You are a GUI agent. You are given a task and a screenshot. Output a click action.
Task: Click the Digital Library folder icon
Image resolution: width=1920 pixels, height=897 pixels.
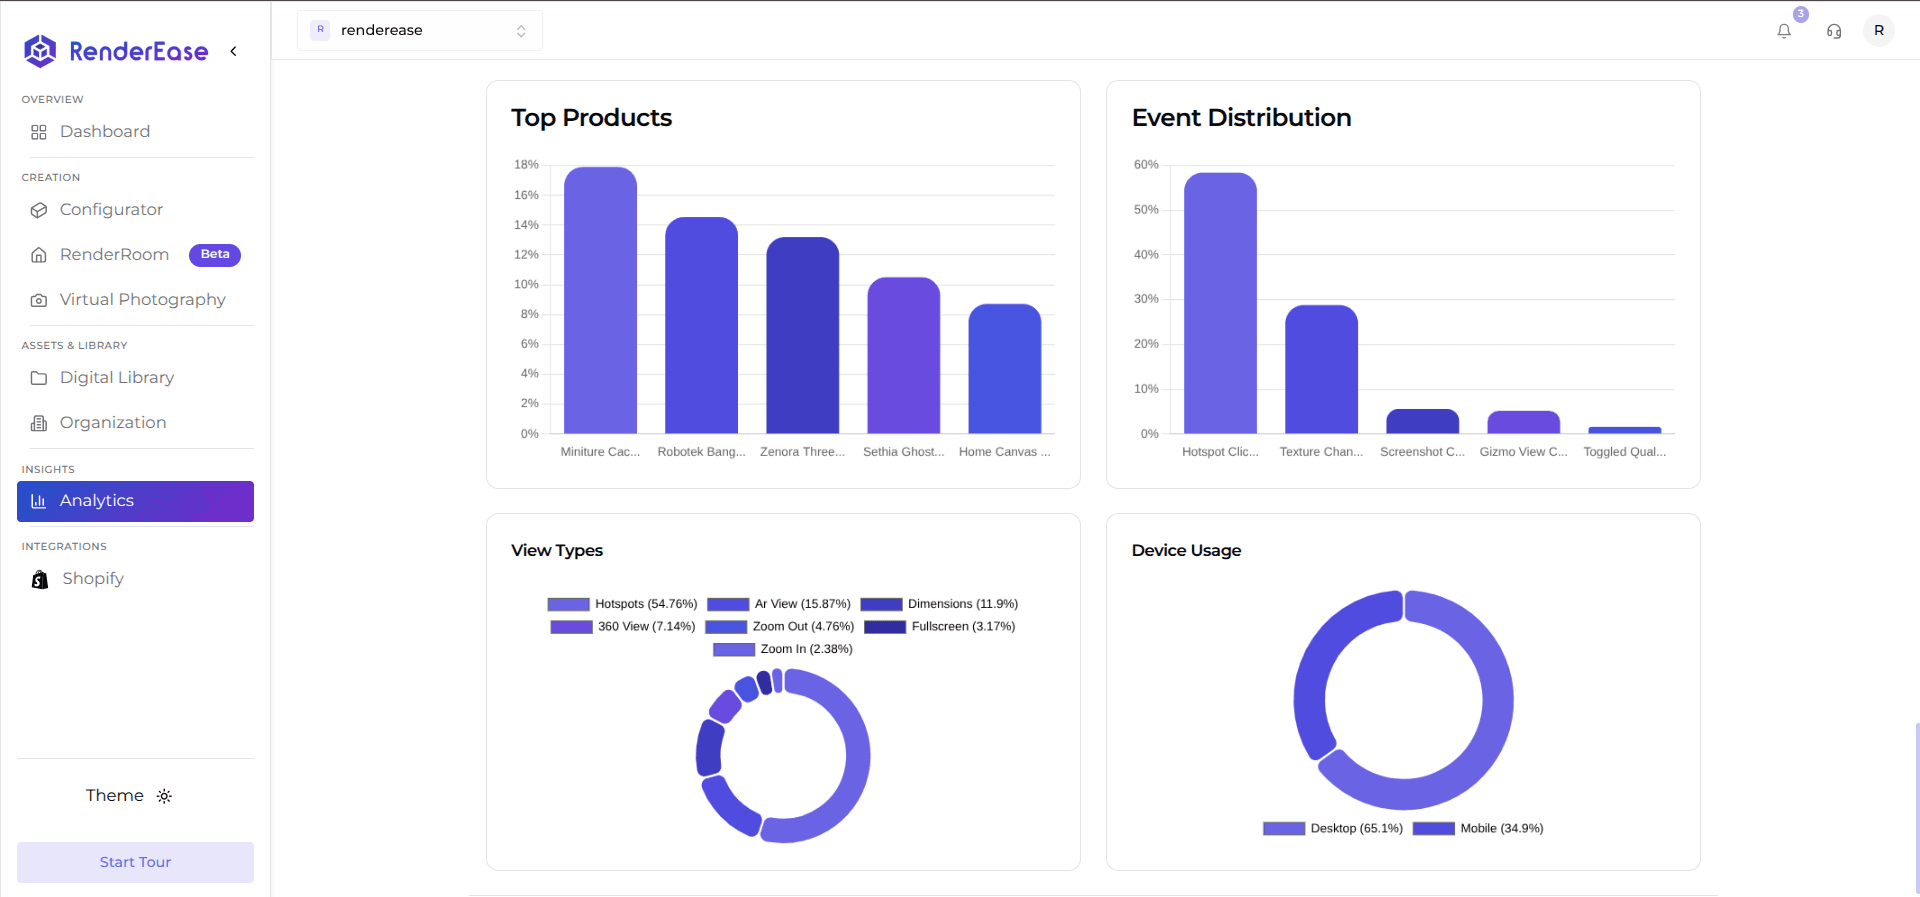(39, 378)
